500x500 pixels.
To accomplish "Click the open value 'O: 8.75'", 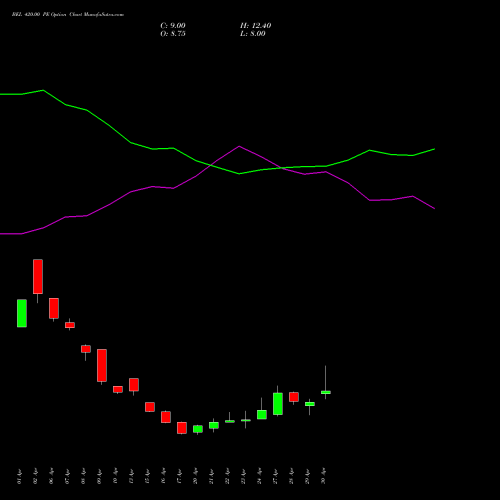I will coord(173,34).
